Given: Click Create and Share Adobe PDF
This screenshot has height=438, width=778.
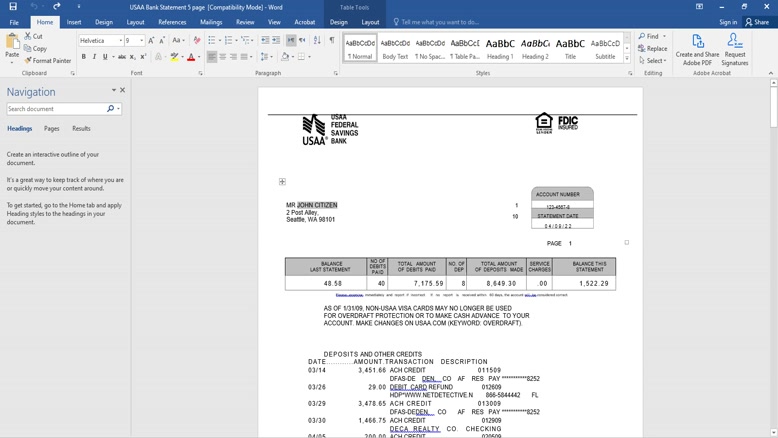Looking at the screenshot, I should [x=697, y=50].
